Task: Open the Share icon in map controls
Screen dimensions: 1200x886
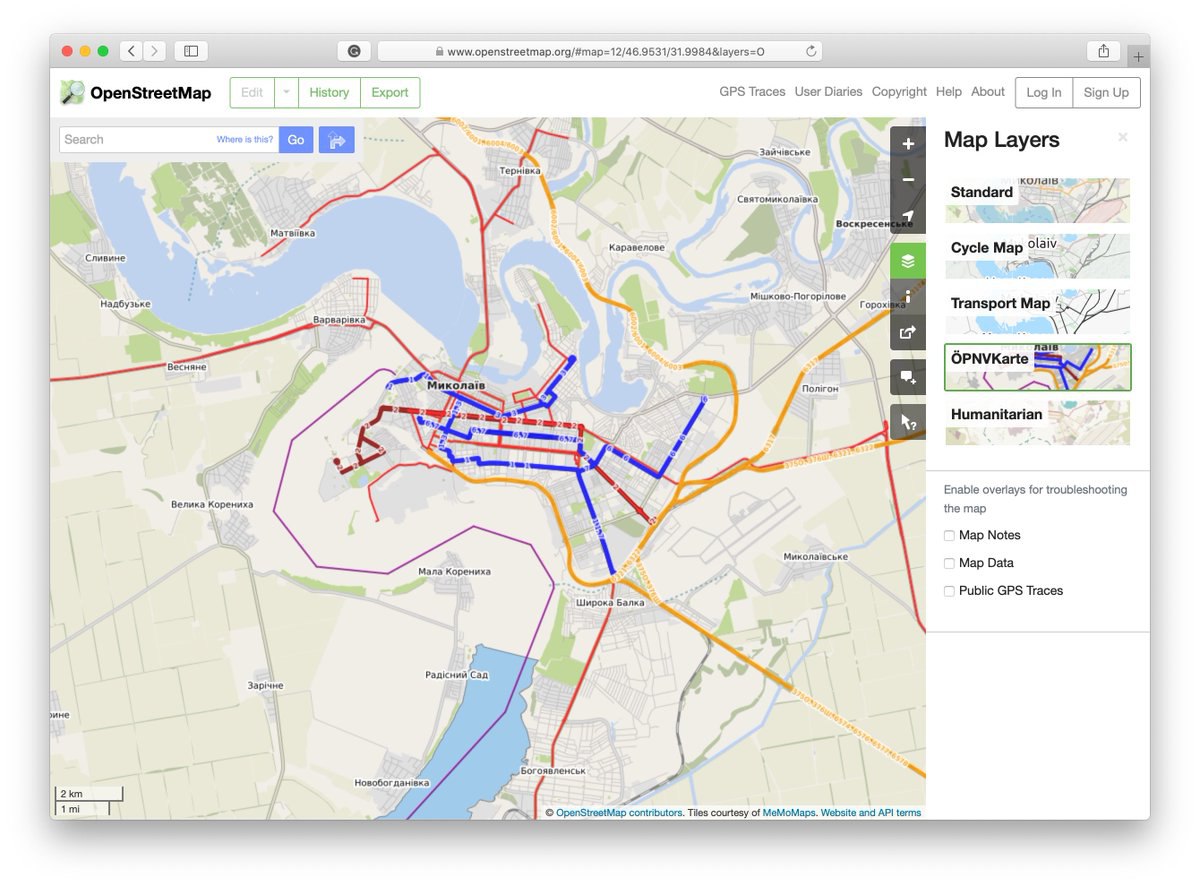Action: (908, 333)
